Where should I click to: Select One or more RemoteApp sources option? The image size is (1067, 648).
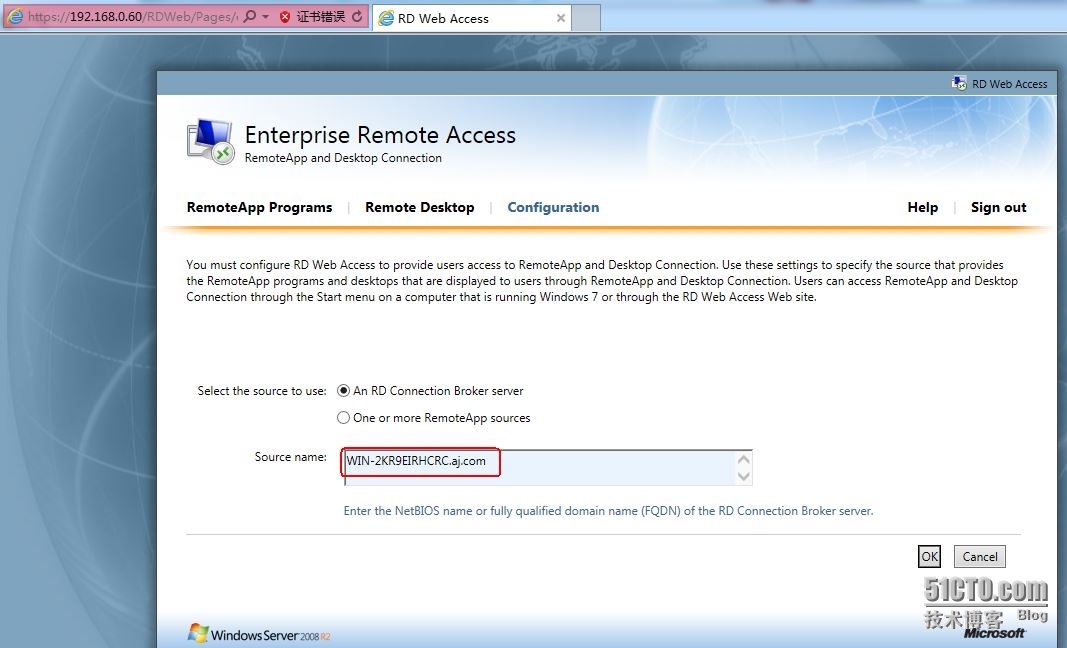344,418
